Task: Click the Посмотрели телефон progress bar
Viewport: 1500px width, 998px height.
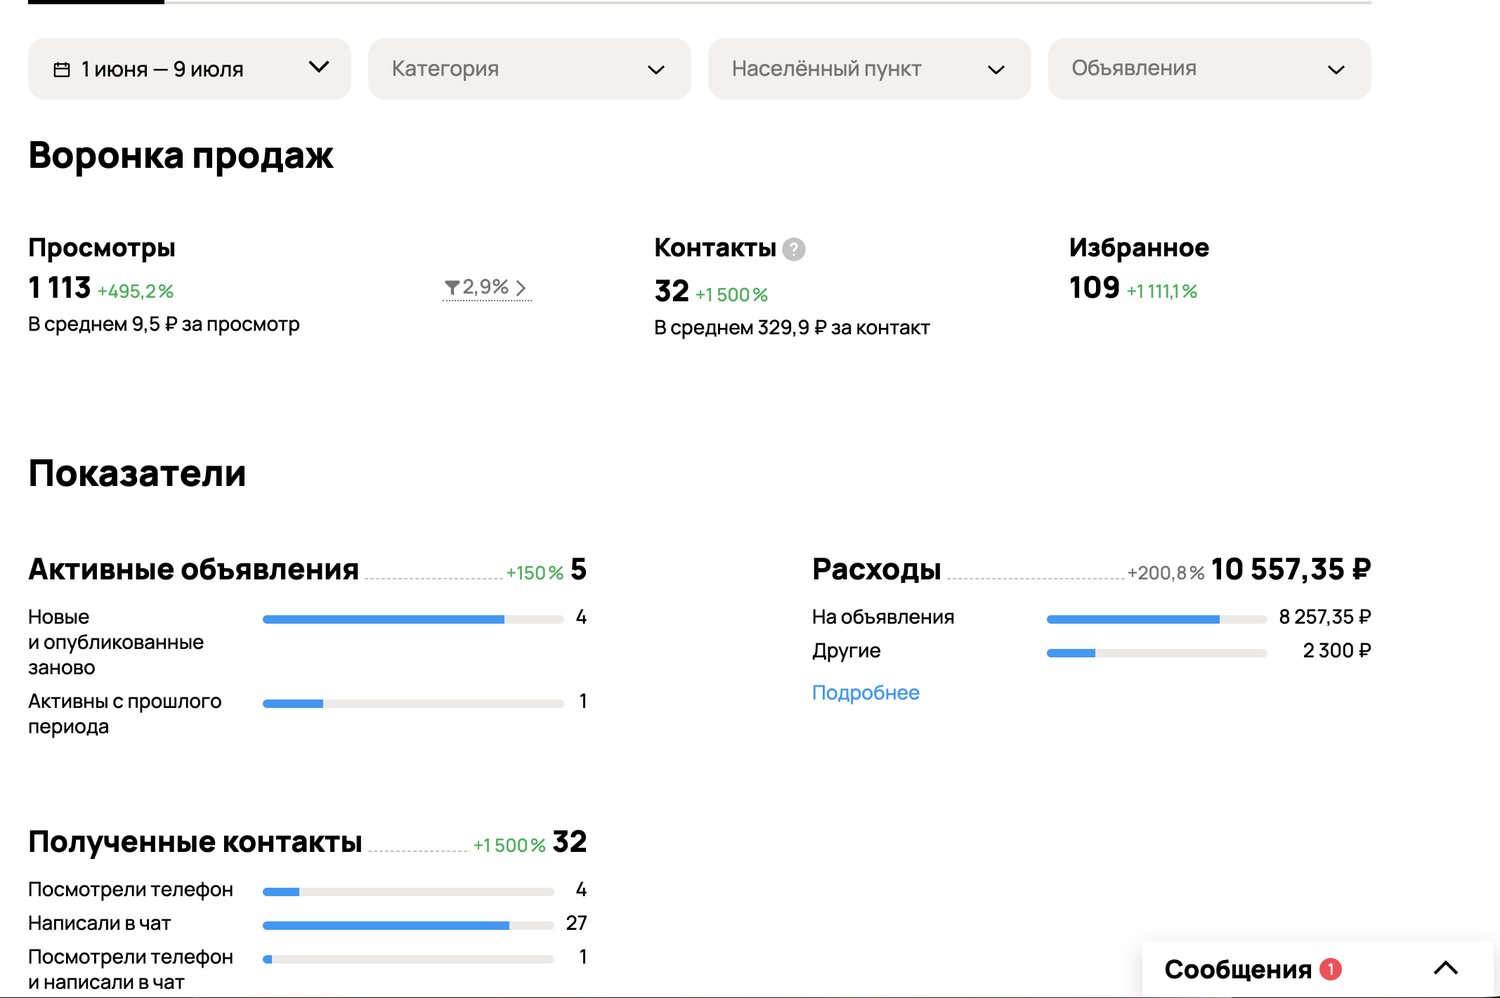Action: click(408, 891)
